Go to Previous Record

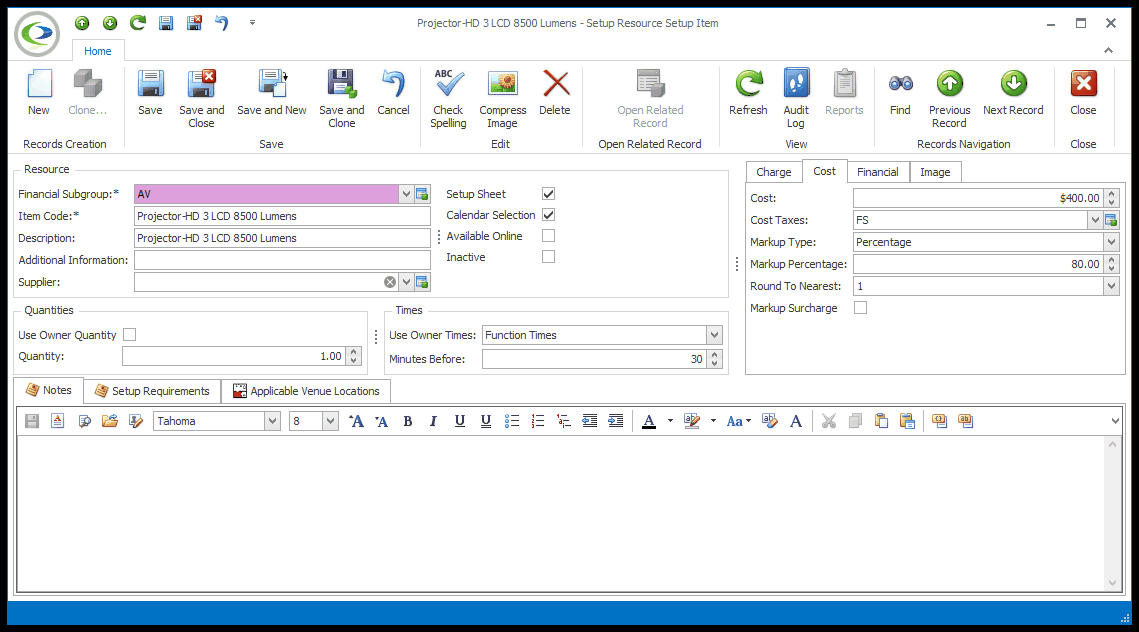[x=949, y=99]
